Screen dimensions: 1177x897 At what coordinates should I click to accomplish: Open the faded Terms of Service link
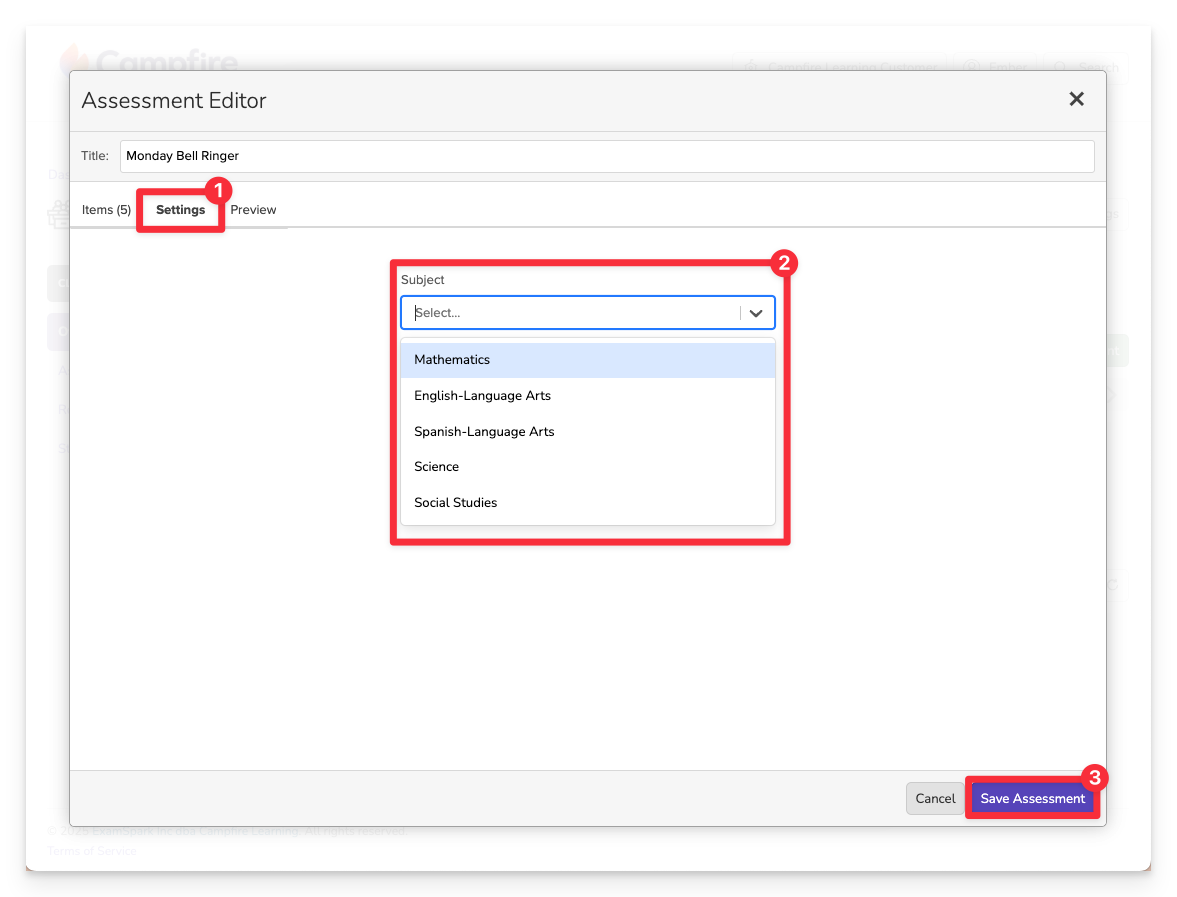(x=92, y=851)
